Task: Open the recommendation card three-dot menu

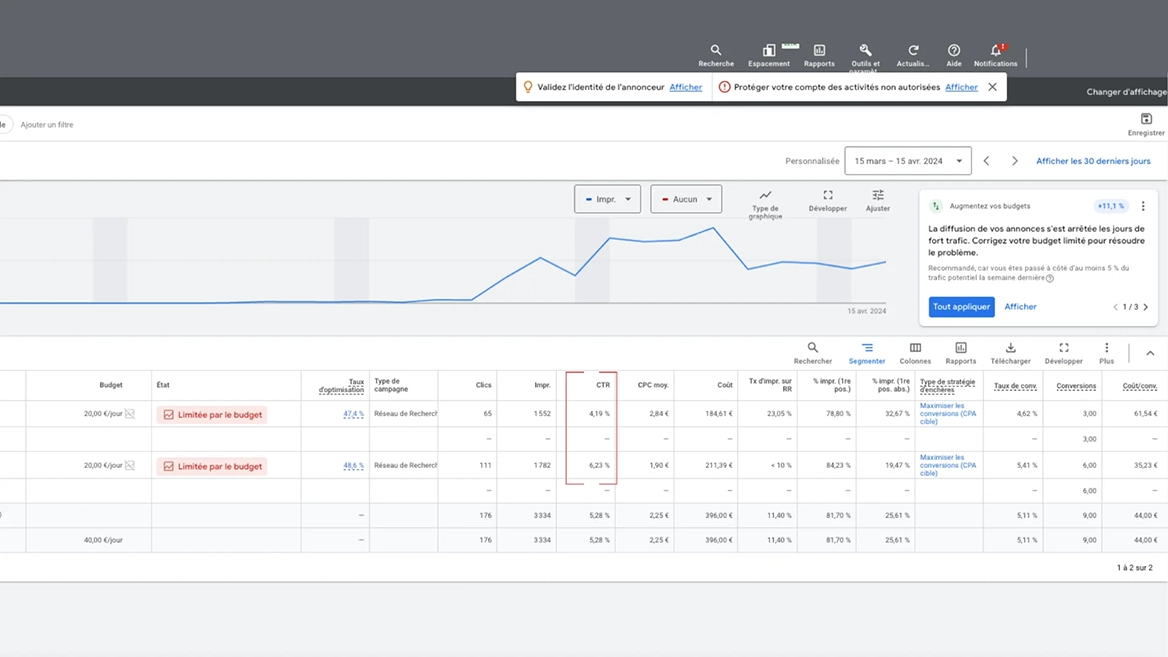Action: 1143,206
